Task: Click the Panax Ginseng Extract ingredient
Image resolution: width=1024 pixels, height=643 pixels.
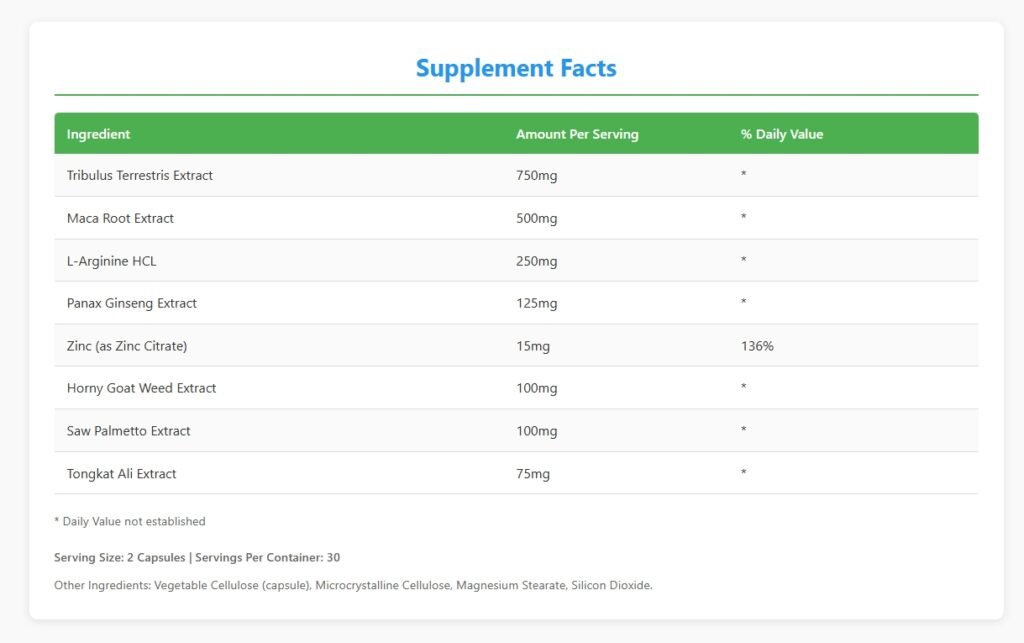Action: click(x=132, y=303)
